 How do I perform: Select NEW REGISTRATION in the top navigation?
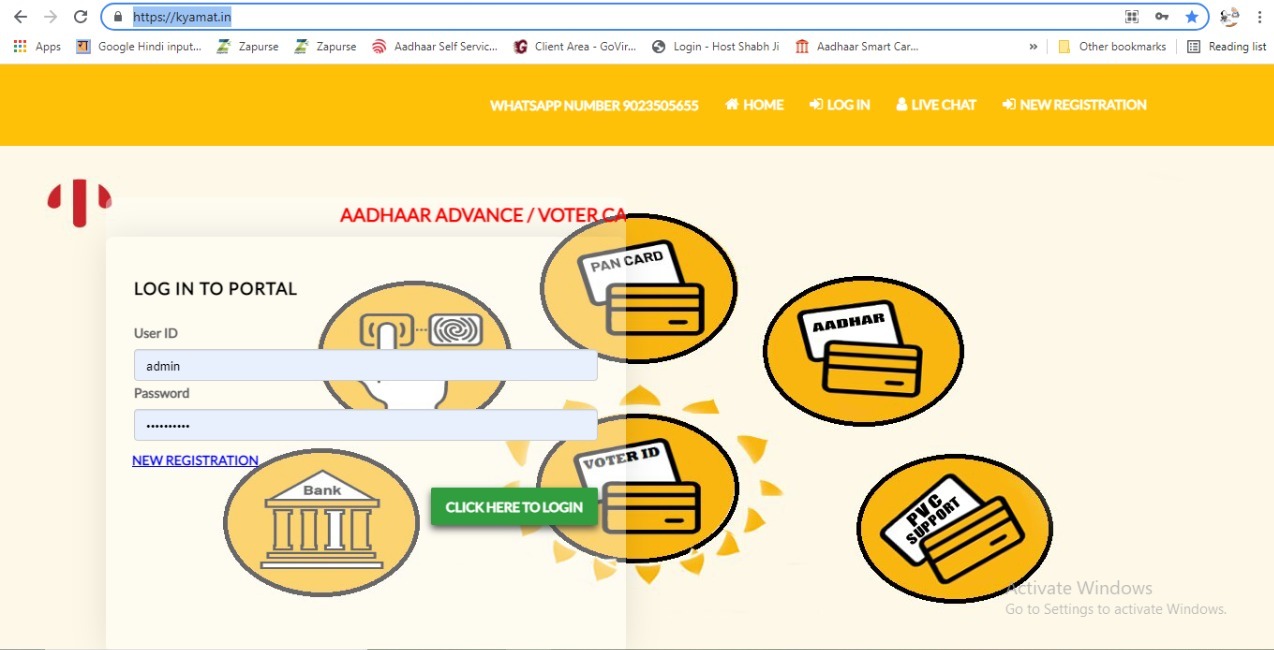pos(1074,104)
